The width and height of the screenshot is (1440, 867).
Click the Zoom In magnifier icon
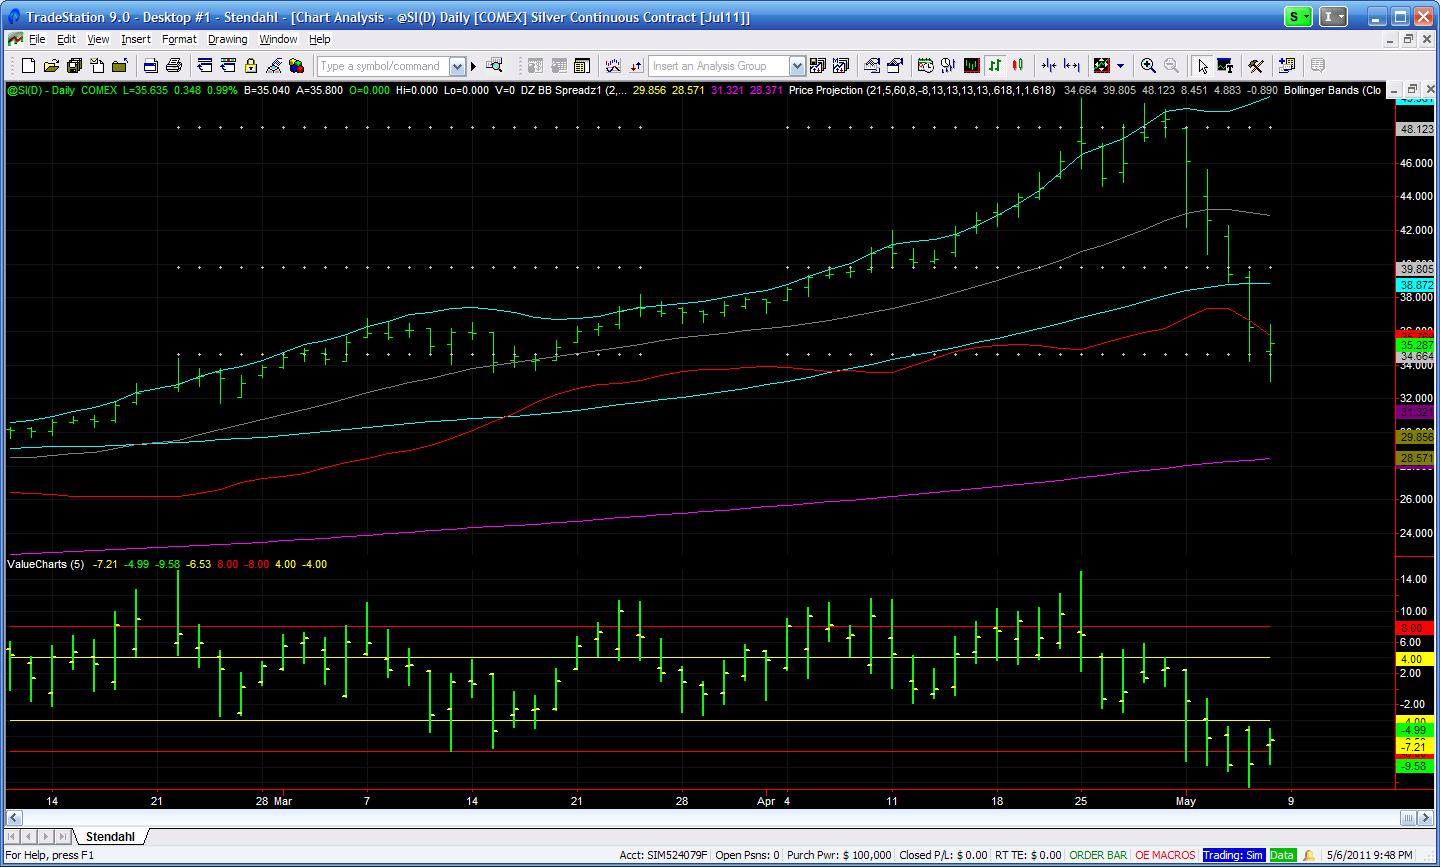coord(1148,66)
